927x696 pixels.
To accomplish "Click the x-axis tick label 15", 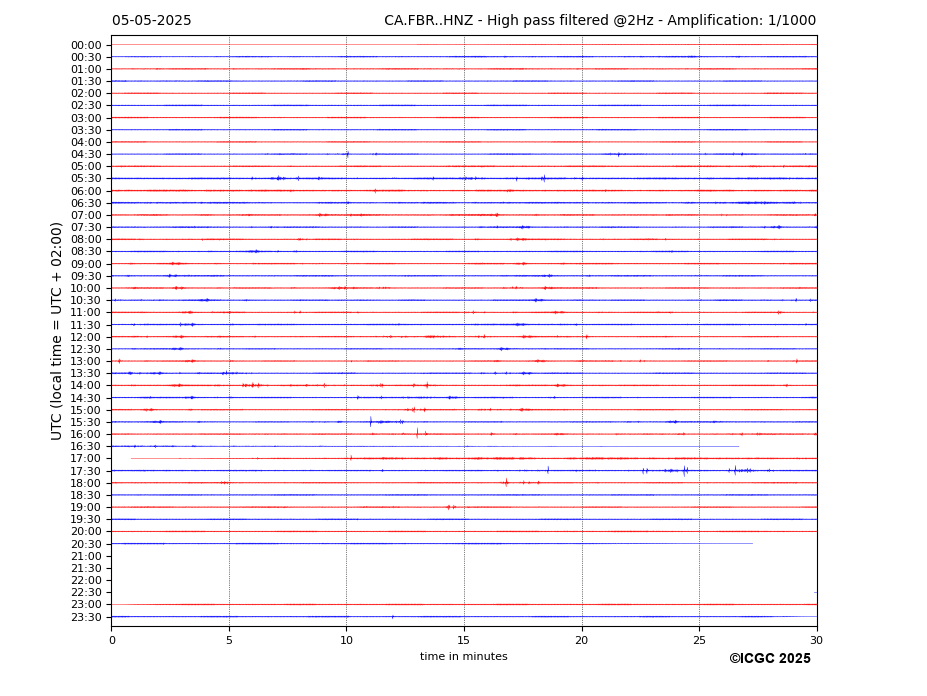I will pos(464,640).
